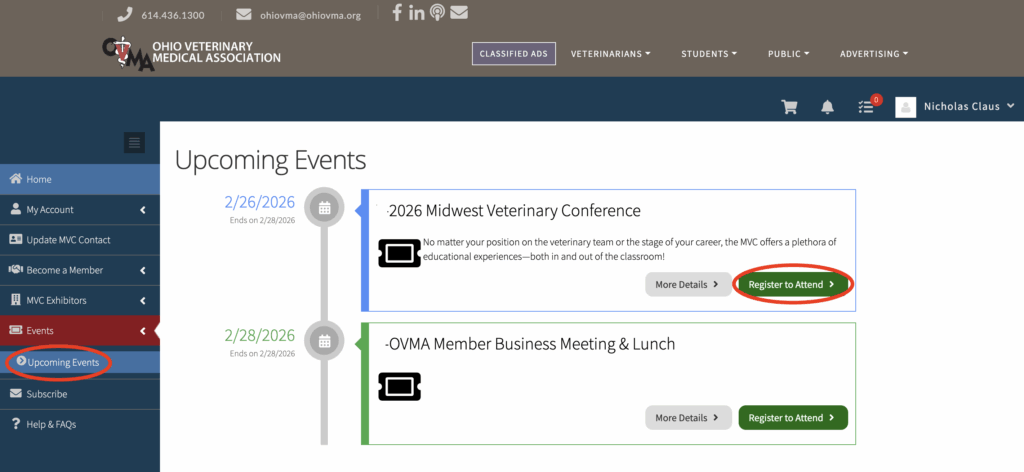Expand the MVC Exhibitors sidebar section
This screenshot has height=472, width=1024.
tap(79, 300)
